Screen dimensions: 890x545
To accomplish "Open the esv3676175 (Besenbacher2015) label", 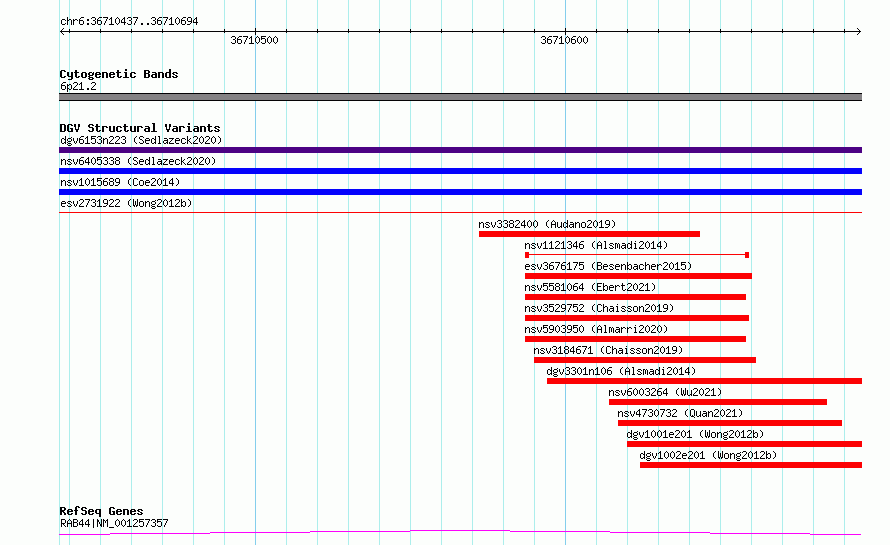I will tap(608, 266).
